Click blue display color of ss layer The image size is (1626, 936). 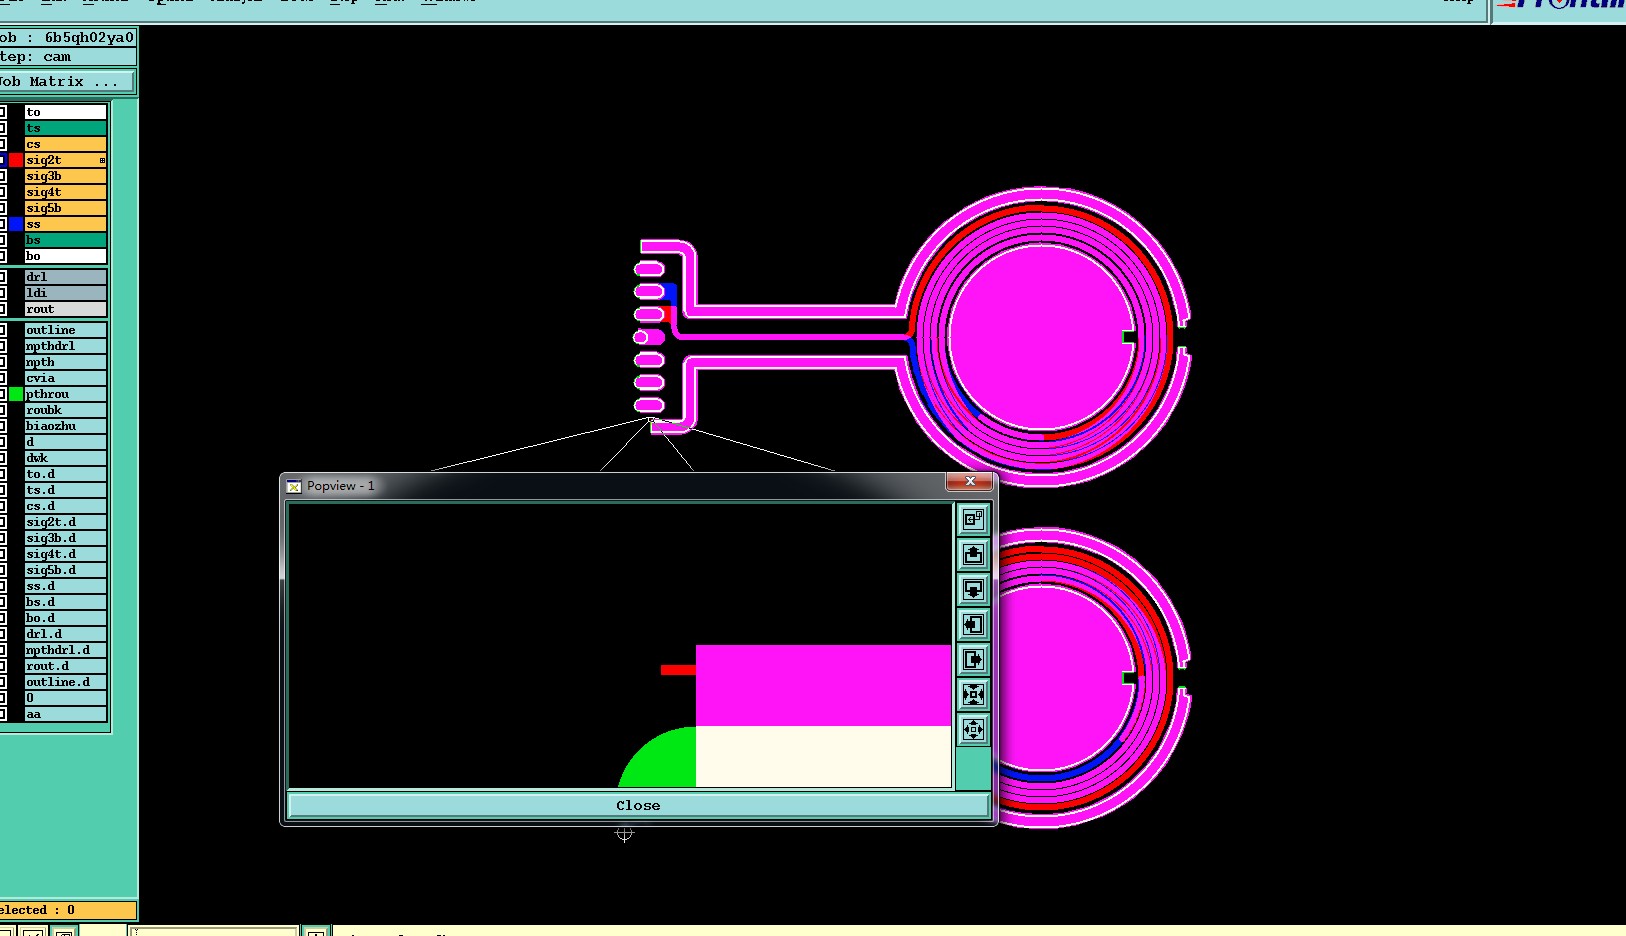[x=16, y=224]
